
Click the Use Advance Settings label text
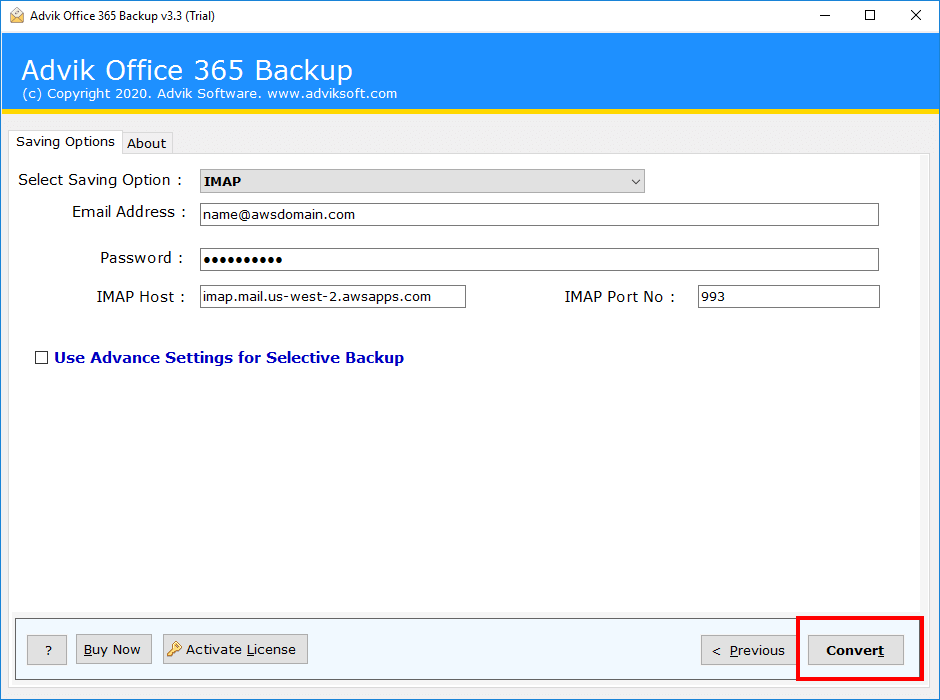[229, 358]
